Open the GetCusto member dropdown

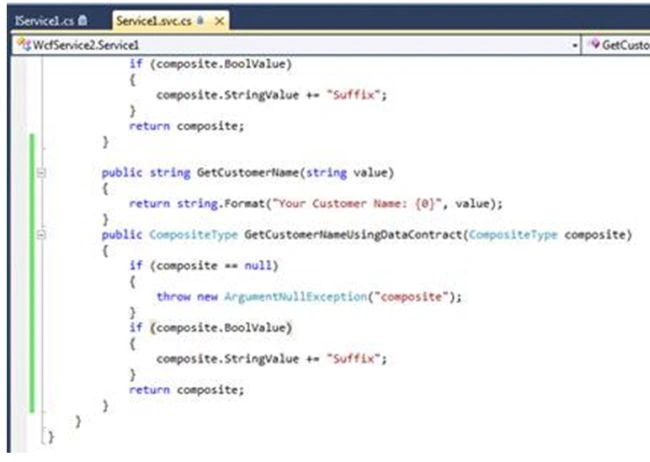coord(618,45)
